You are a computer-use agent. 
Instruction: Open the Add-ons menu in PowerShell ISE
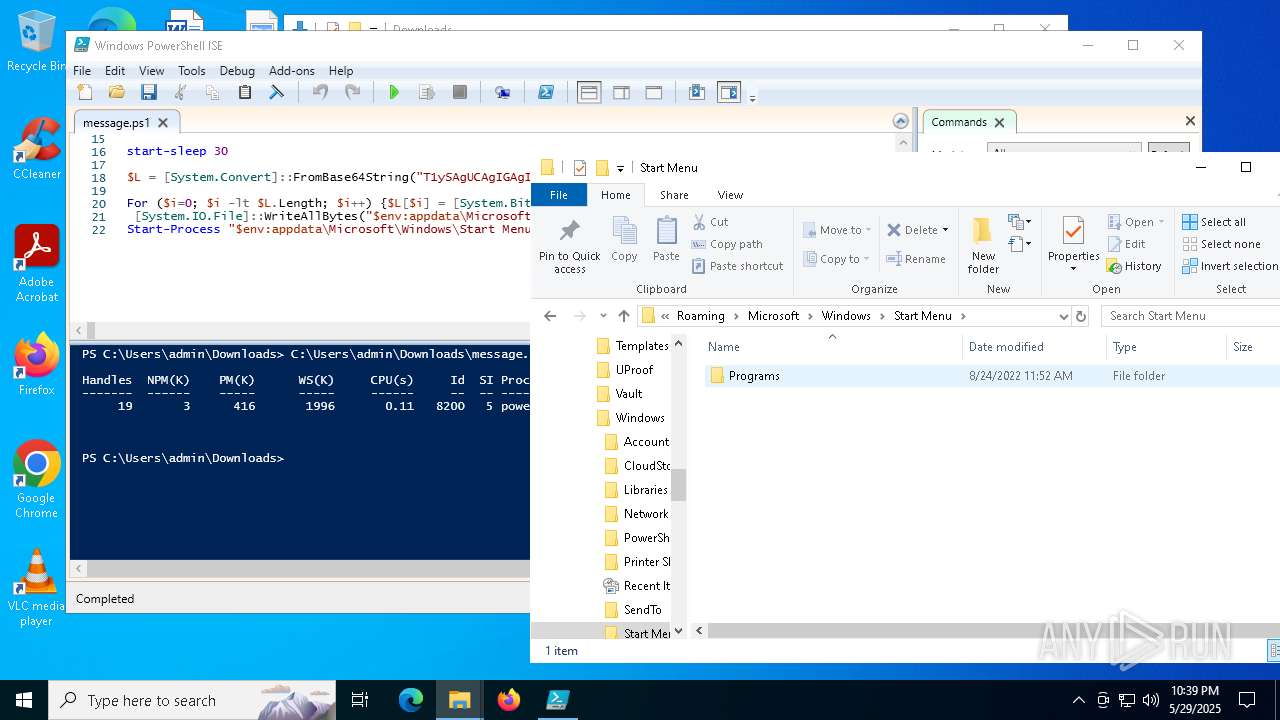[292, 71]
